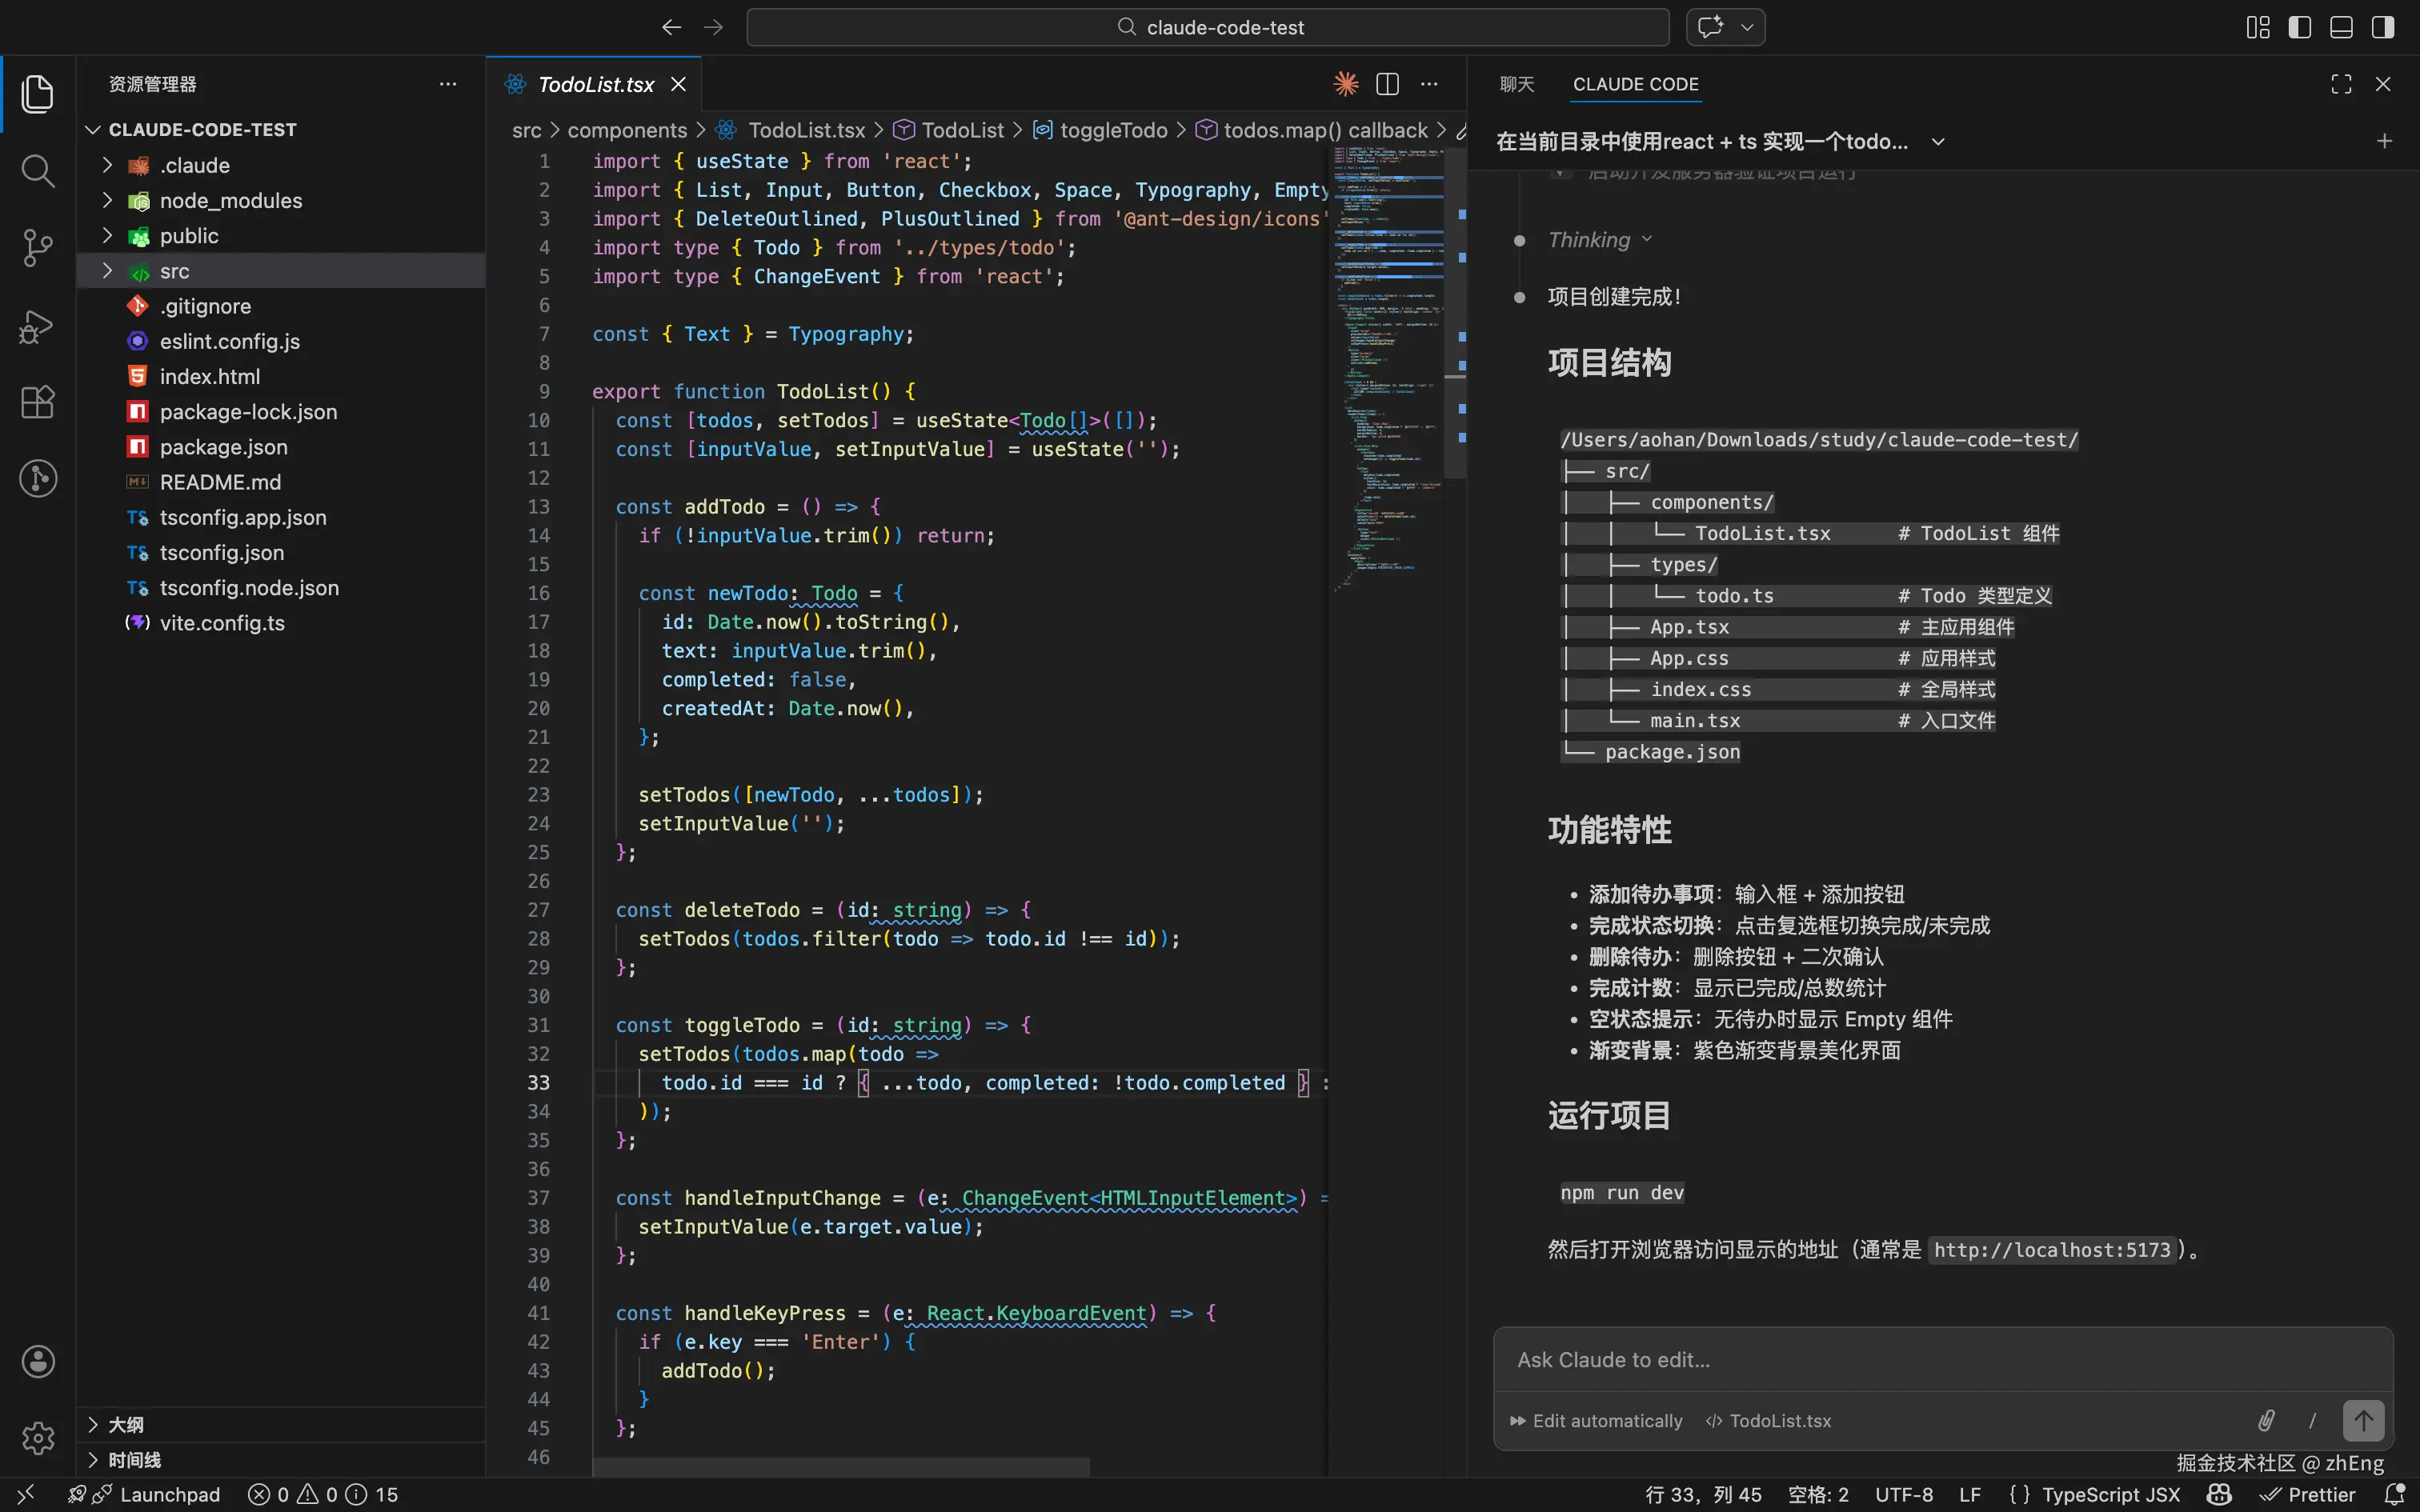The height and width of the screenshot is (1512, 2420).
Task: Open the Extensions view
Action: (x=37, y=402)
